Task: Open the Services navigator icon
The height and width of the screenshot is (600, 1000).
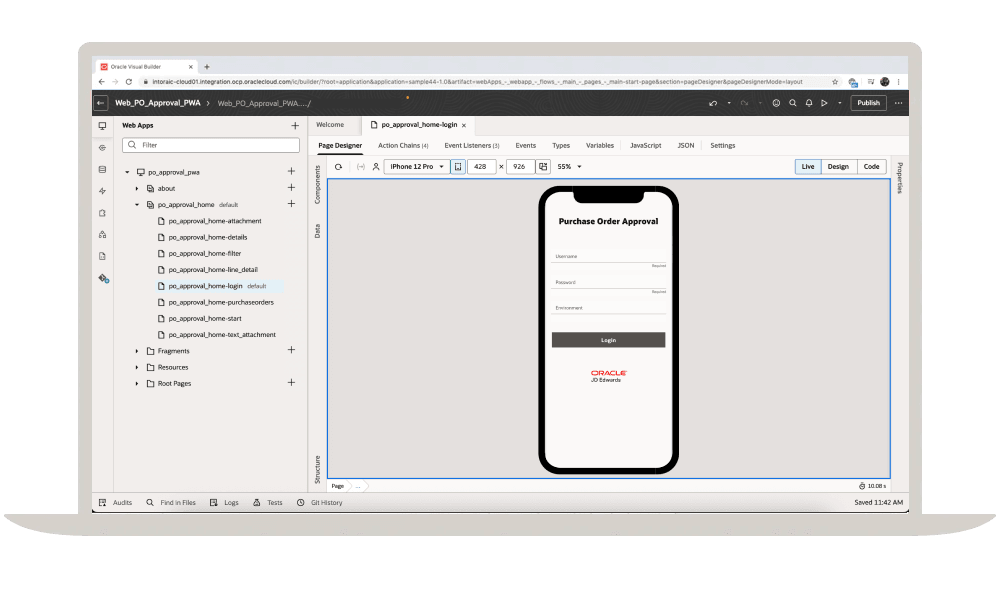Action: [103, 148]
